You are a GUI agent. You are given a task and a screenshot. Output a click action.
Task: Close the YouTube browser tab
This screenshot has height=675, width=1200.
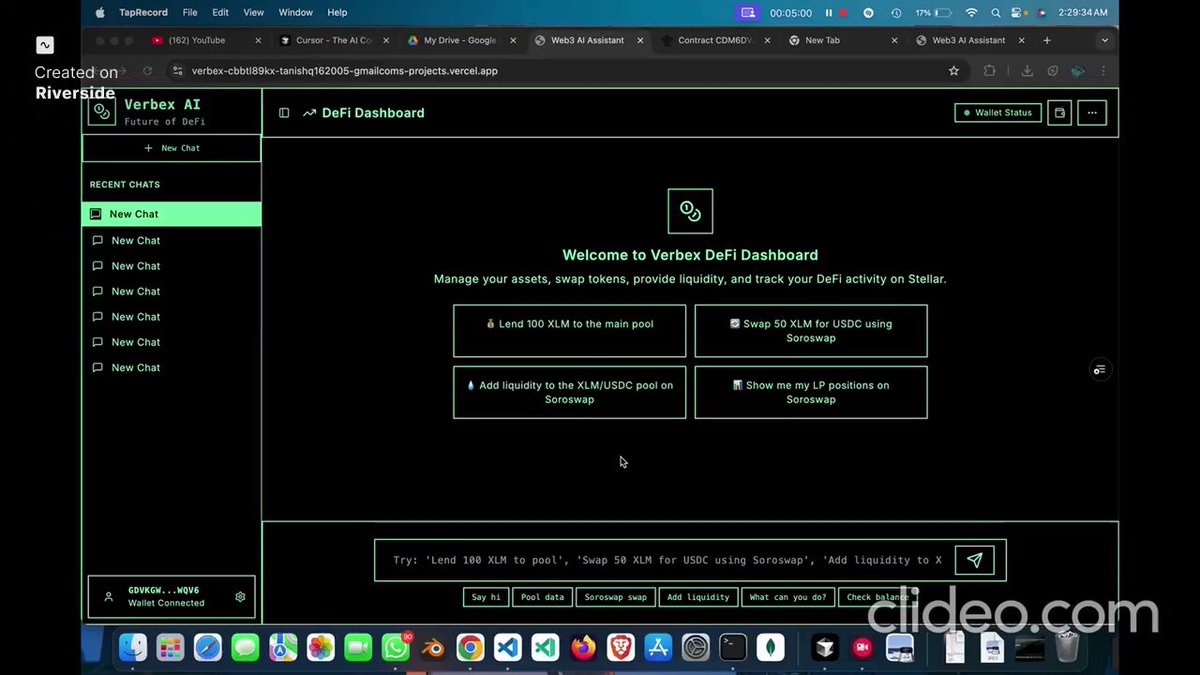[258, 40]
